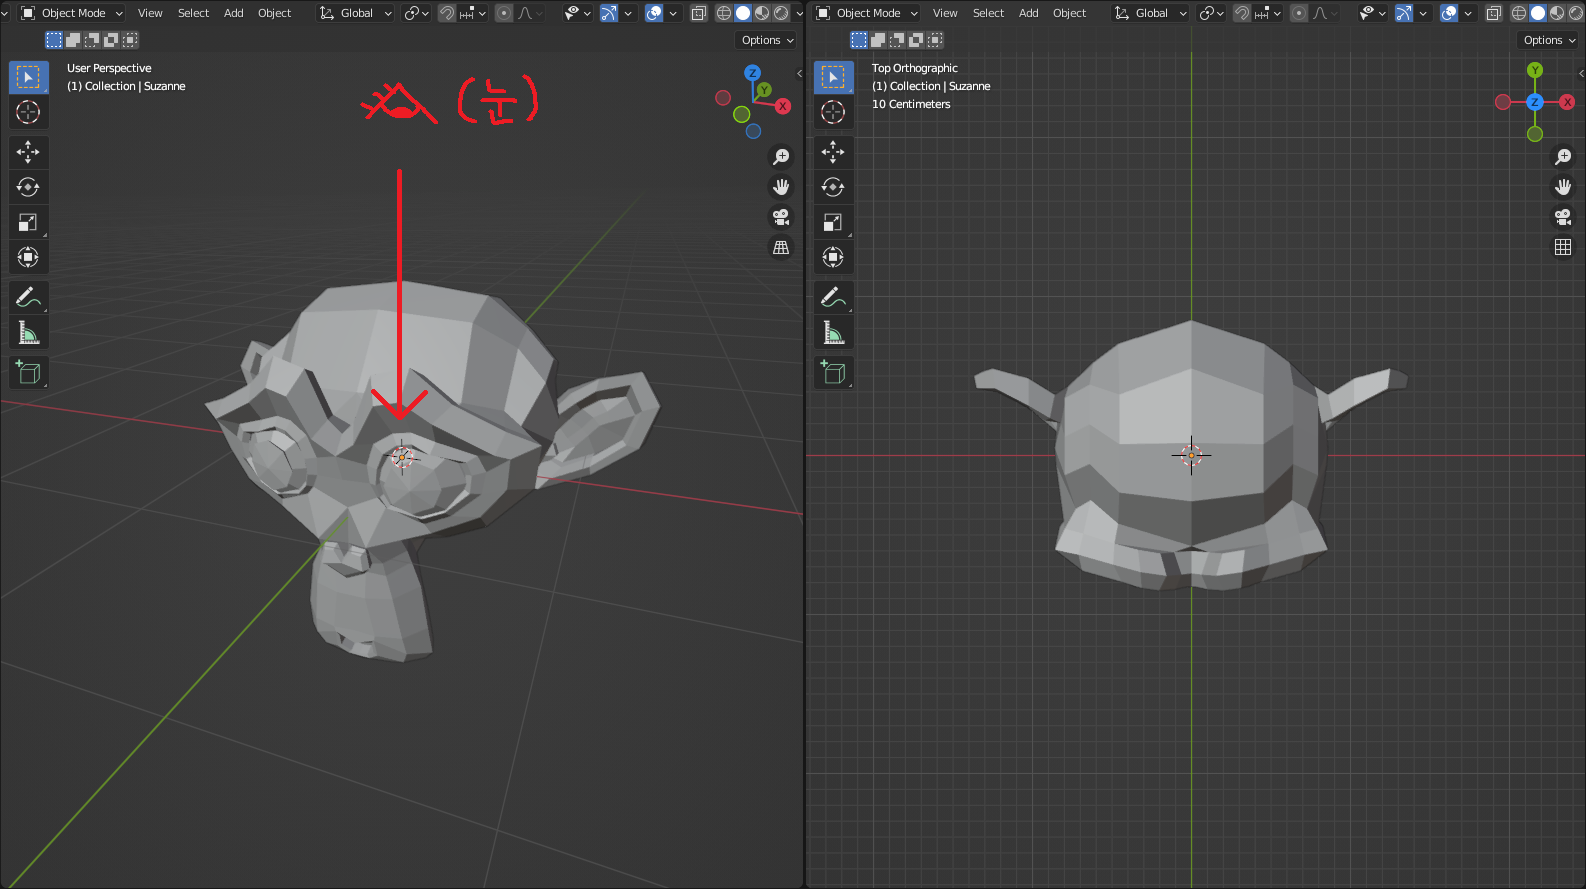Open View menu in left viewport

point(150,13)
